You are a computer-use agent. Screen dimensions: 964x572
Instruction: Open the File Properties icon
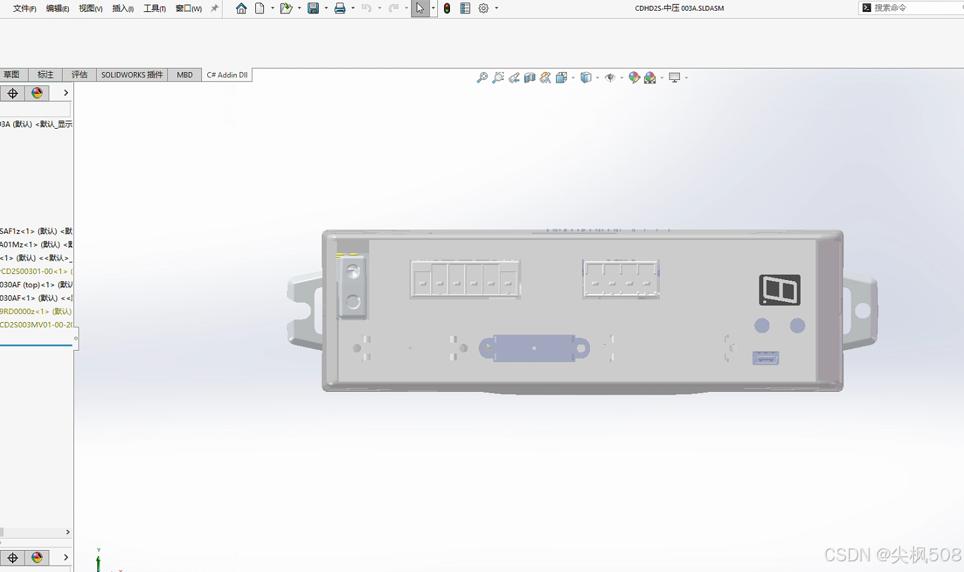(x=465, y=8)
